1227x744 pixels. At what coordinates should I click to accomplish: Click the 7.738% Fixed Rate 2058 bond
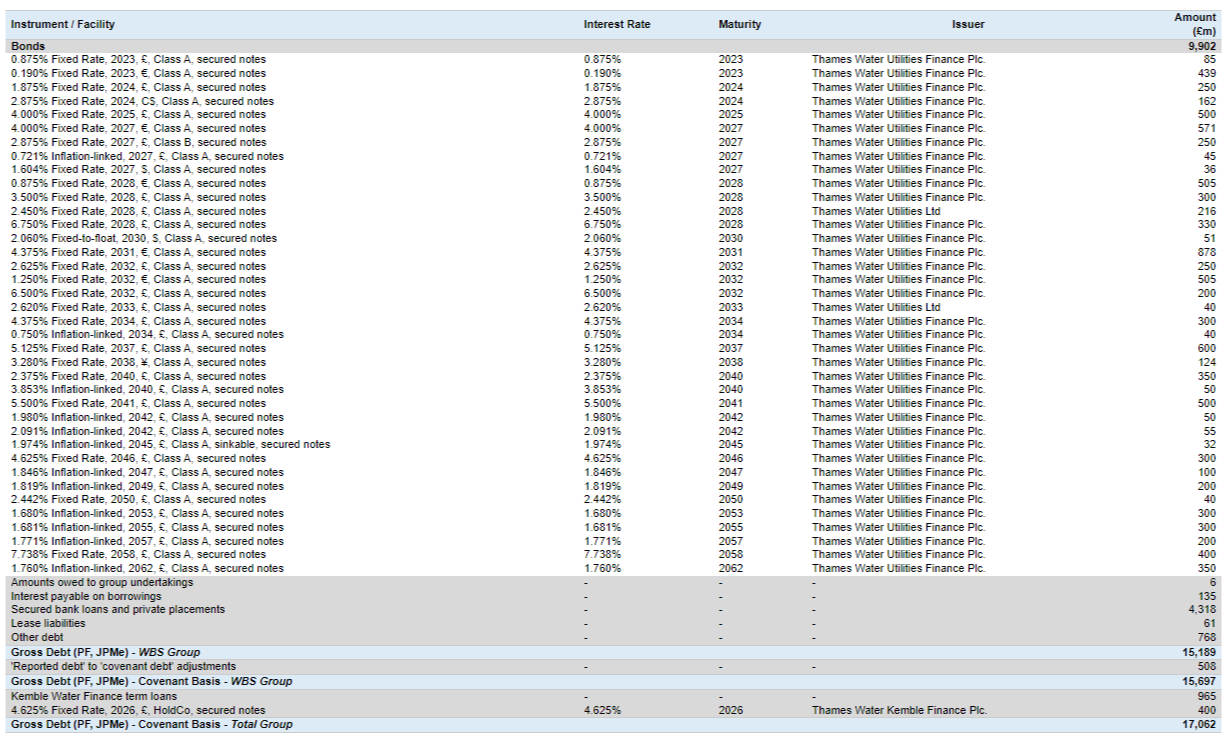click(x=138, y=554)
